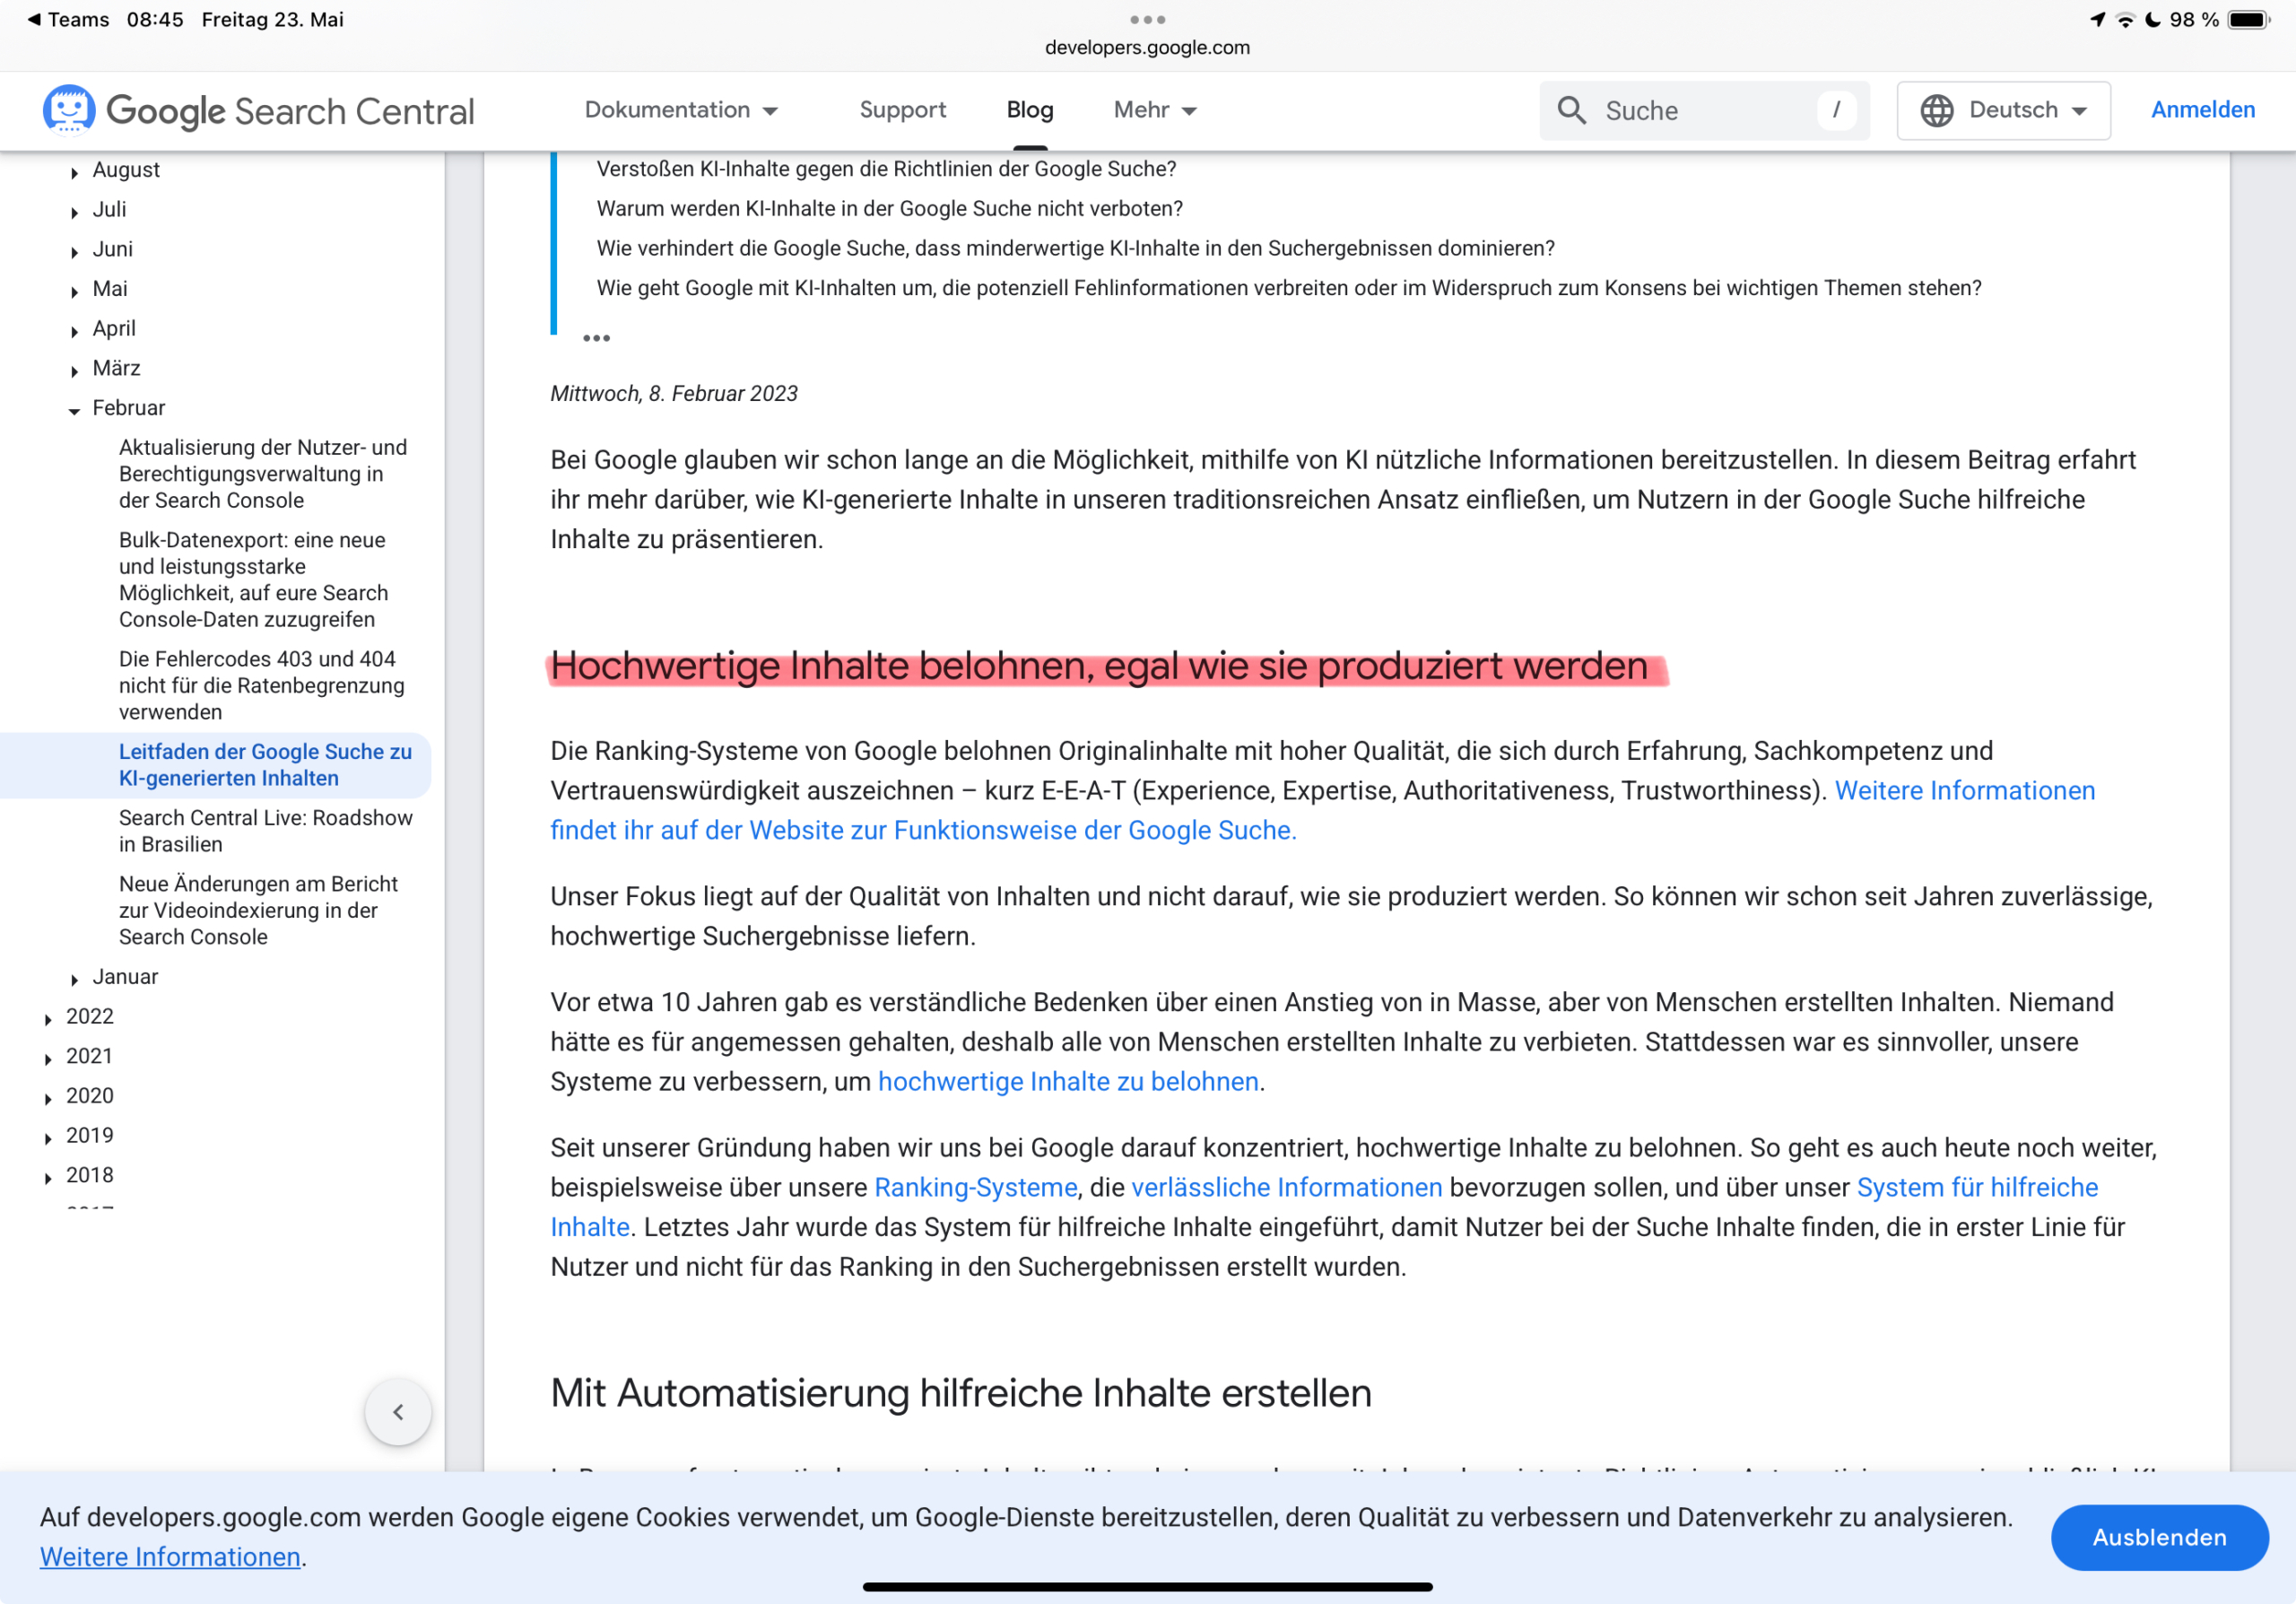Click the globe language icon
Viewport: 2296px width, 1604px height.
coord(1936,110)
